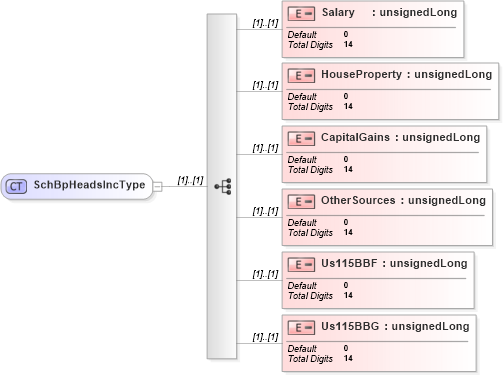Viewport: 503px width, 377px height.
Task: Click the E icon for OtherSources
Action: (x=301, y=202)
